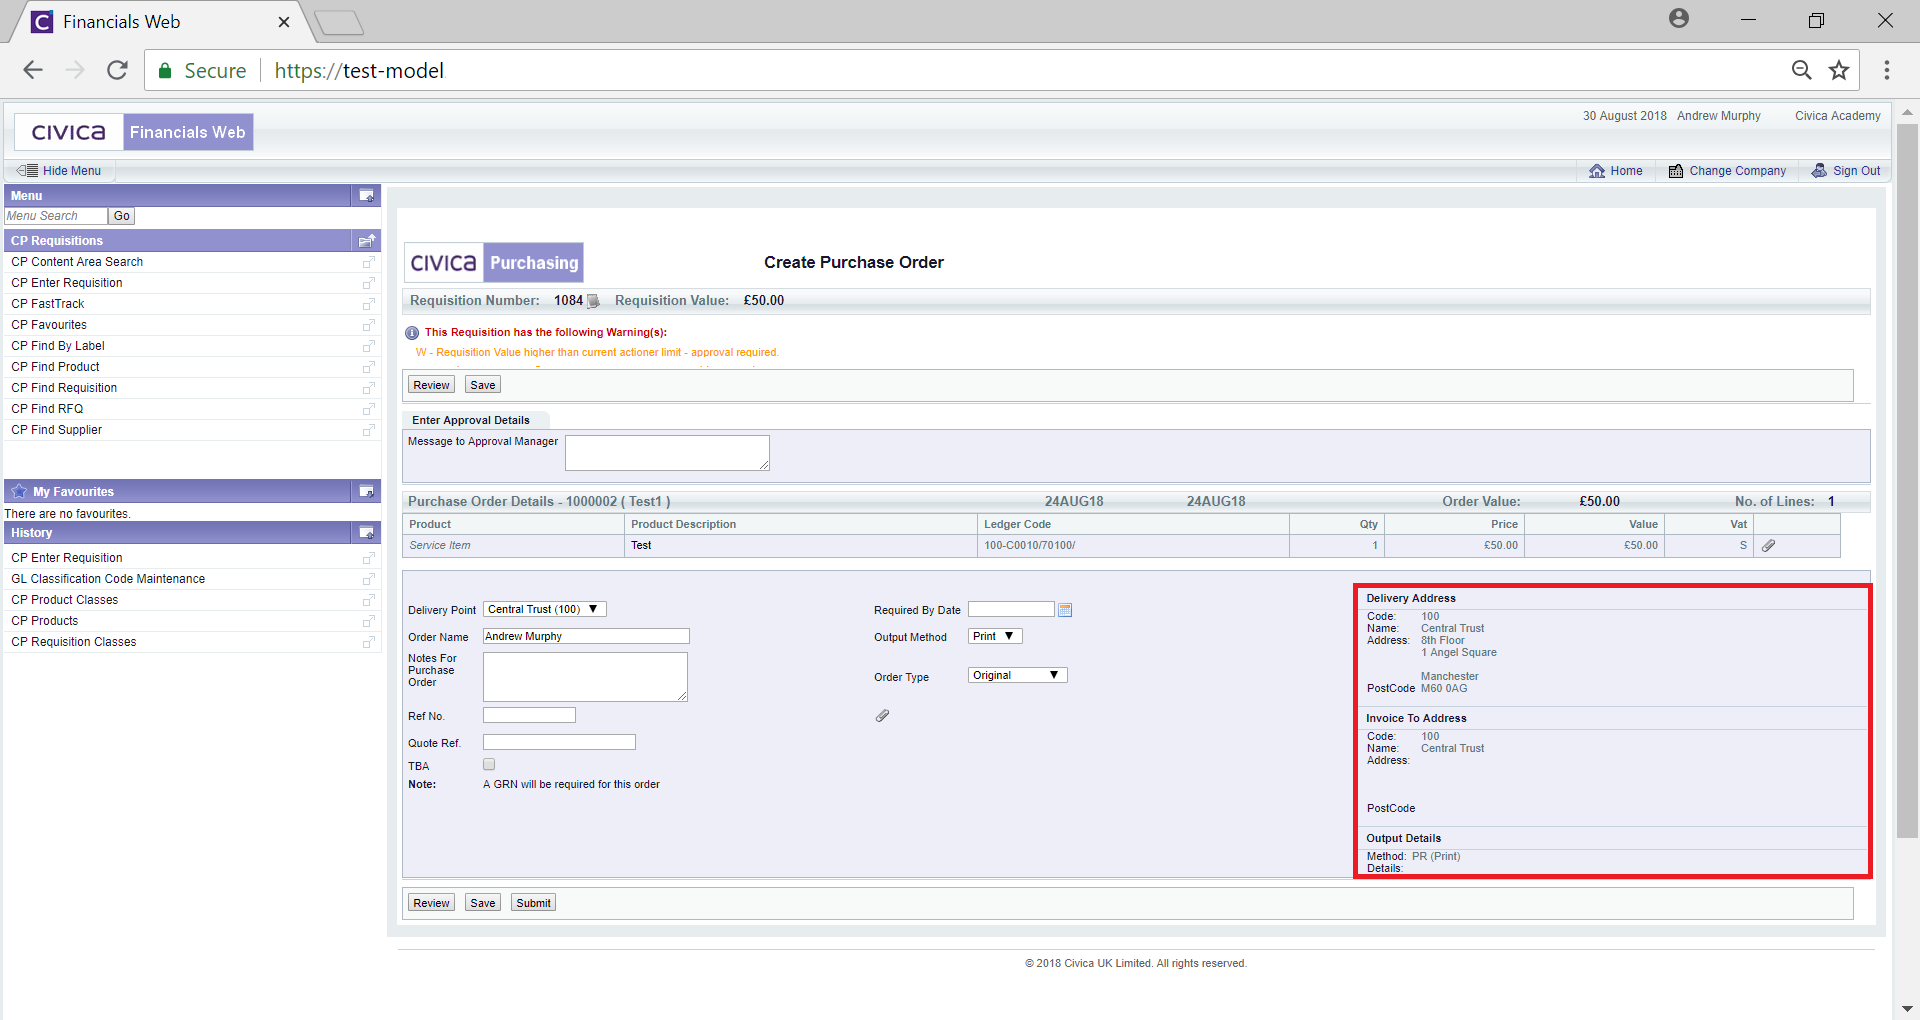Click the 'Test' product description cell
Image resolution: width=1920 pixels, height=1020 pixels.
click(800, 546)
